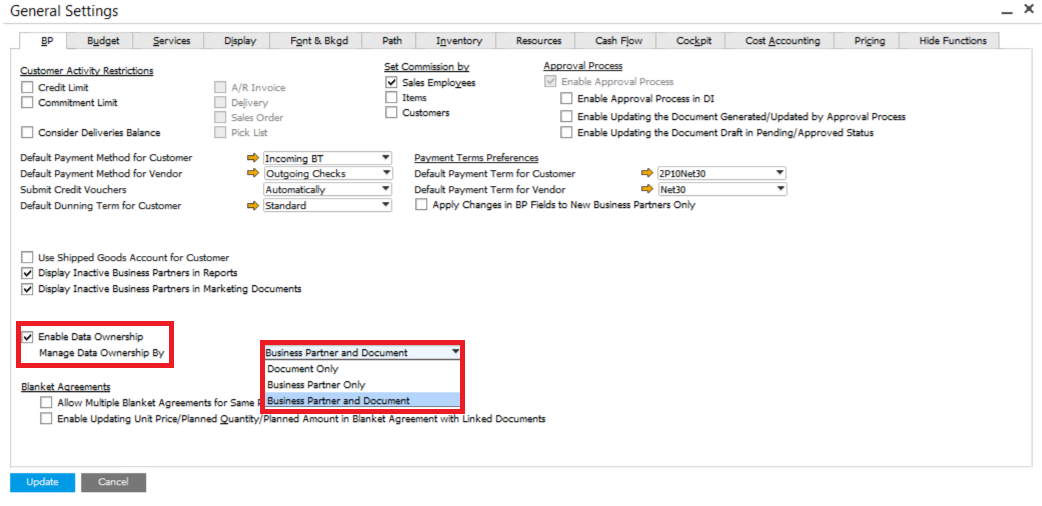Image resolution: width=1042 pixels, height=506 pixels.
Task: Enable Use Shipped Goods Account for Customer
Action: [28, 258]
